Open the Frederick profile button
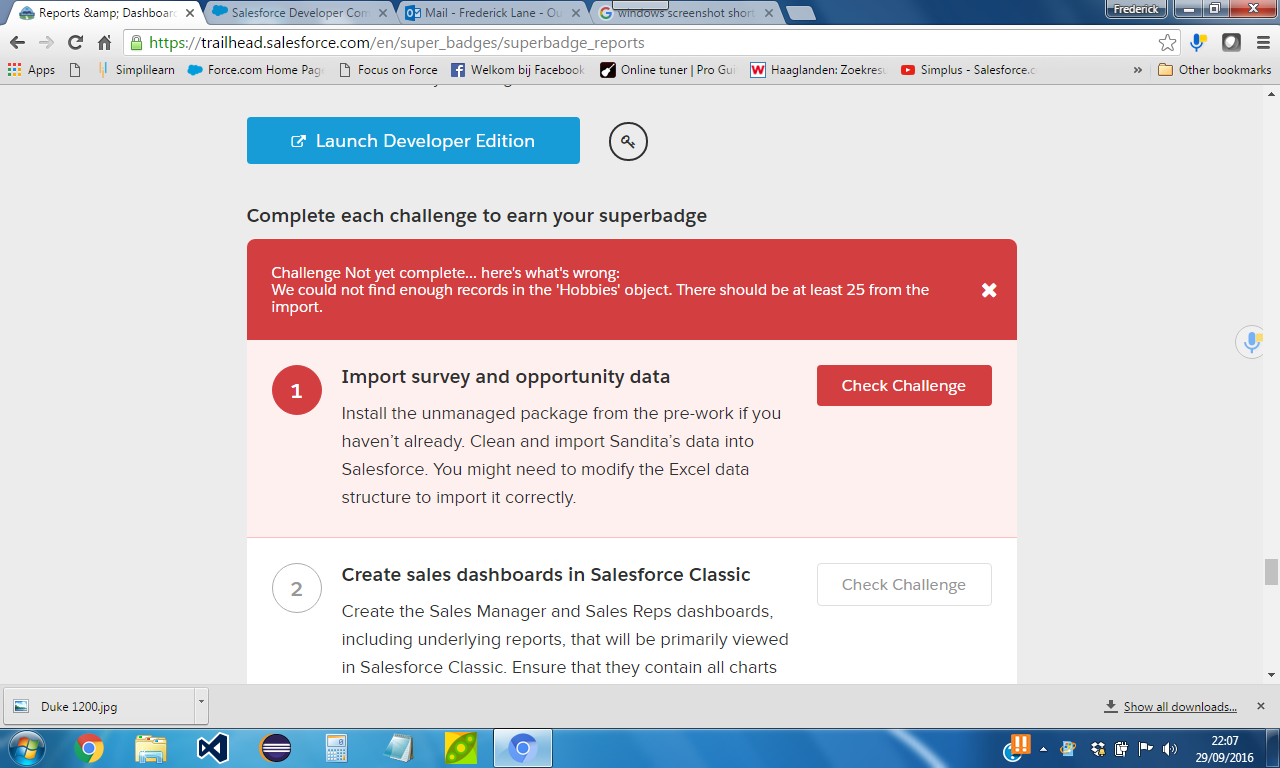Image resolution: width=1280 pixels, height=768 pixels. (1136, 9)
